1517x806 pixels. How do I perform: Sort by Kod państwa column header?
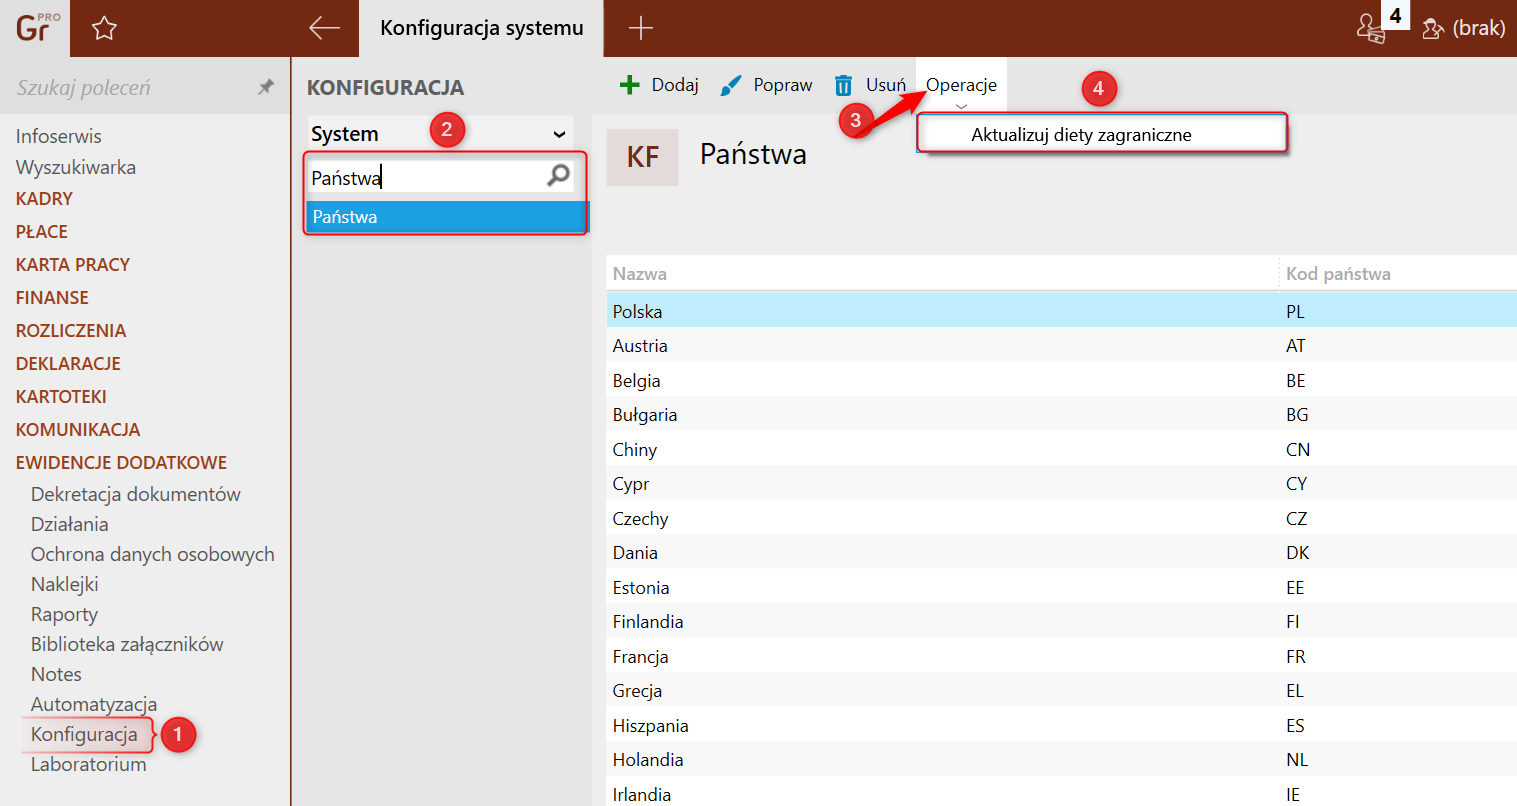[x=1338, y=273]
